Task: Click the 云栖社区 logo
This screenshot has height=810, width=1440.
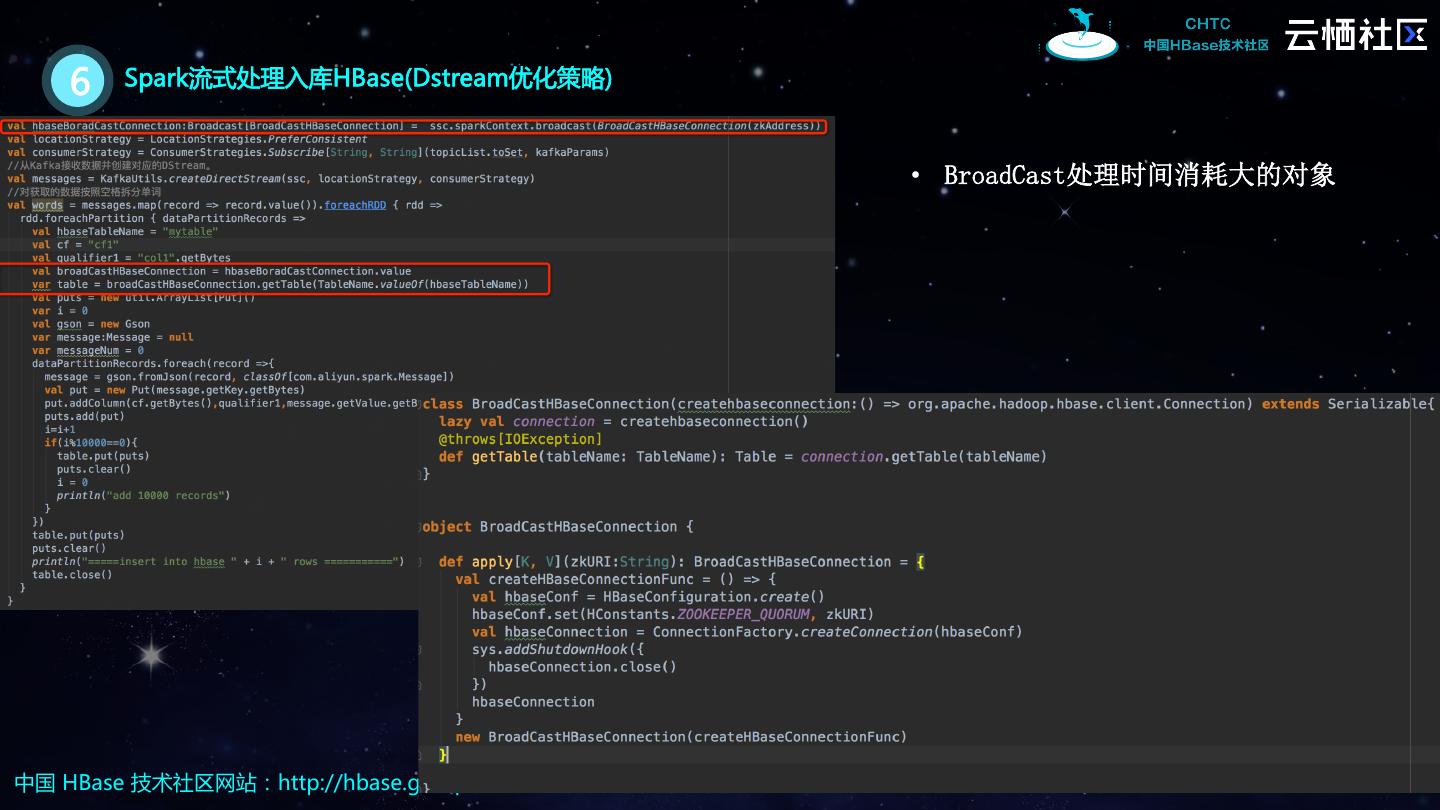Action: (1356, 35)
